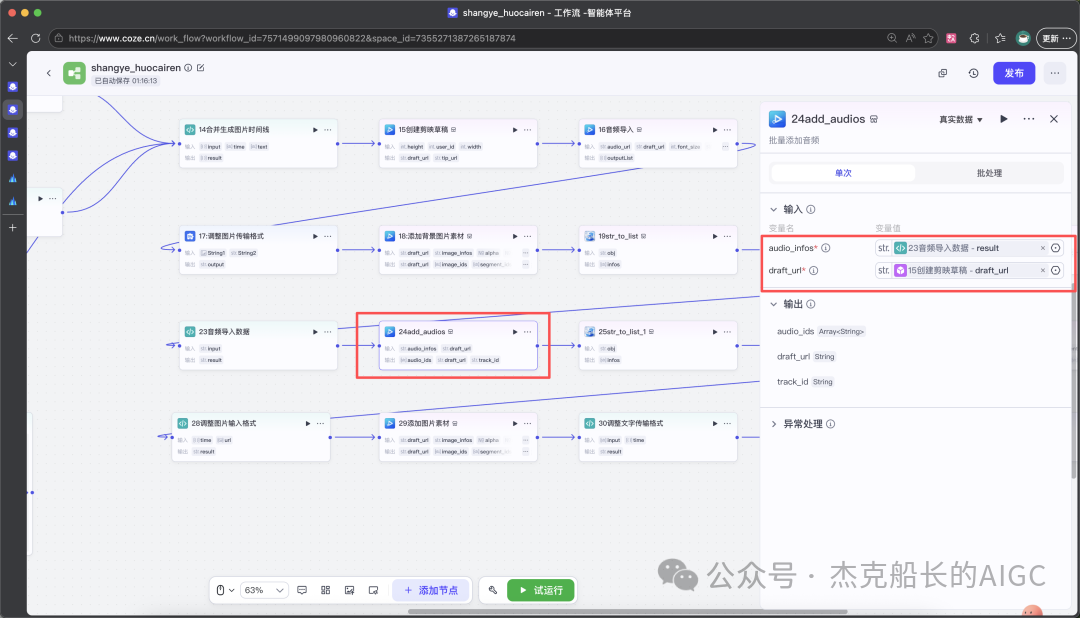Screen dimensions: 1080x618
Task: Run the 24add_audios node from panel header
Action: click(1004, 119)
